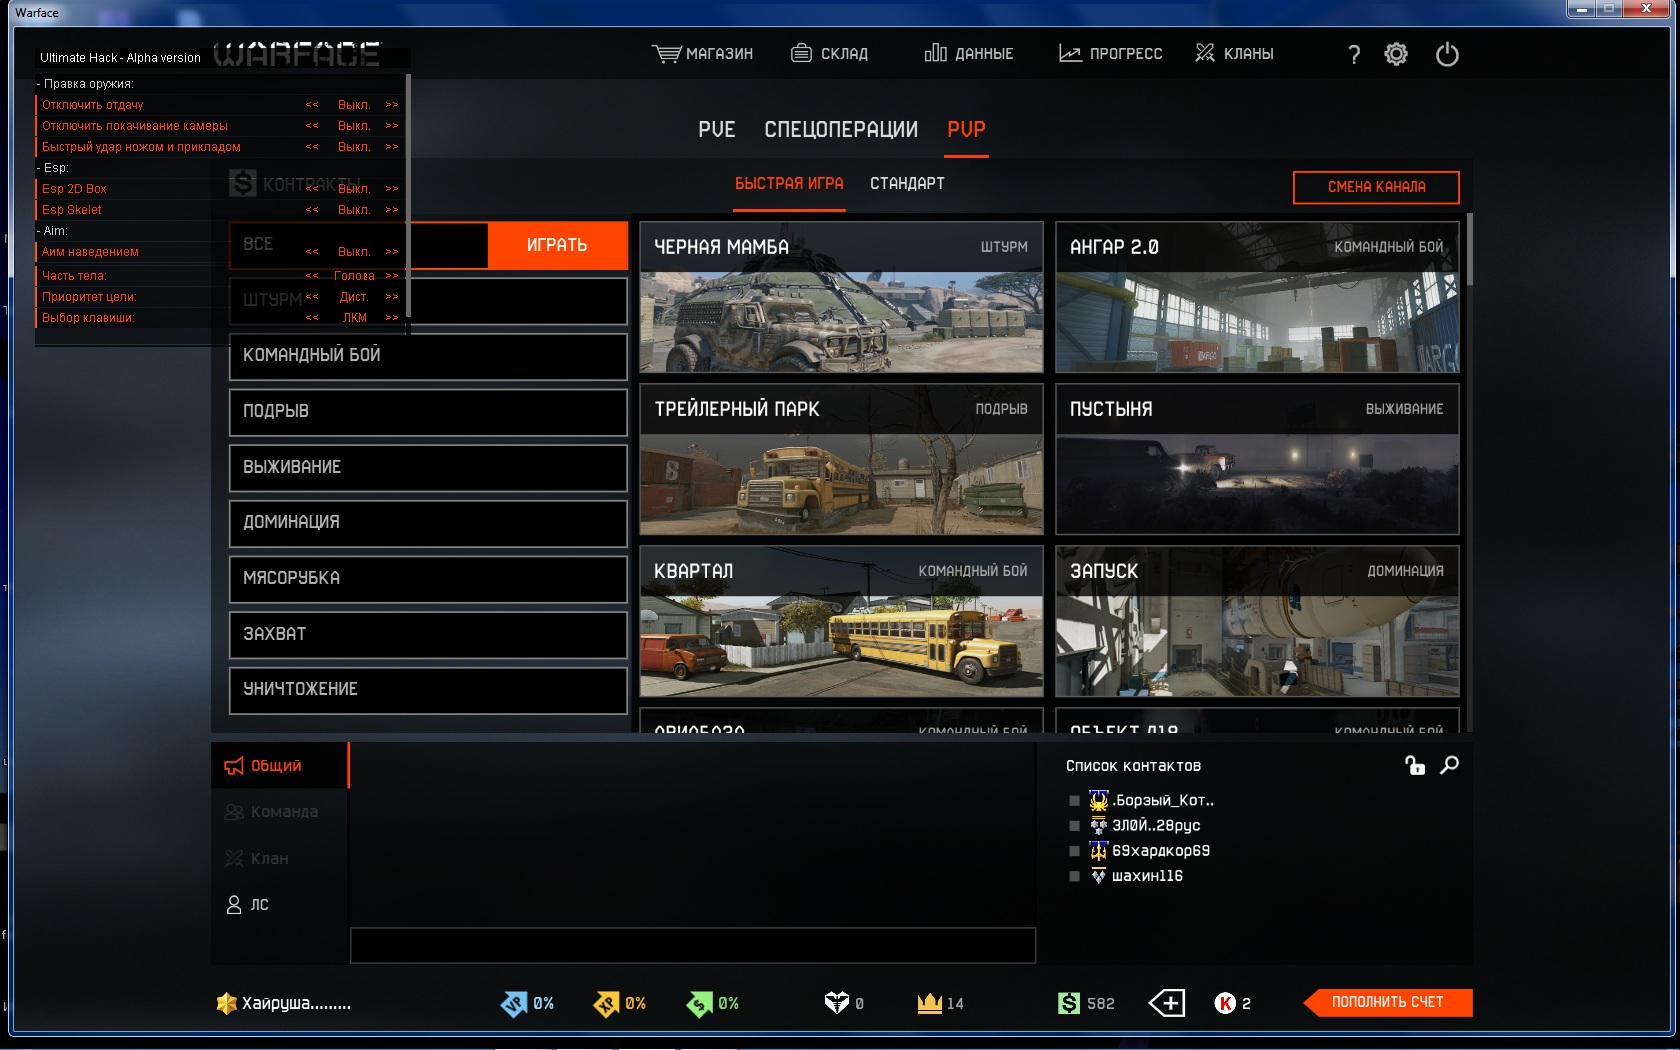Image resolution: width=1680 pixels, height=1050 pixels.
Task: Click the add-currency plus arrow icon
Action: 1167,1002
